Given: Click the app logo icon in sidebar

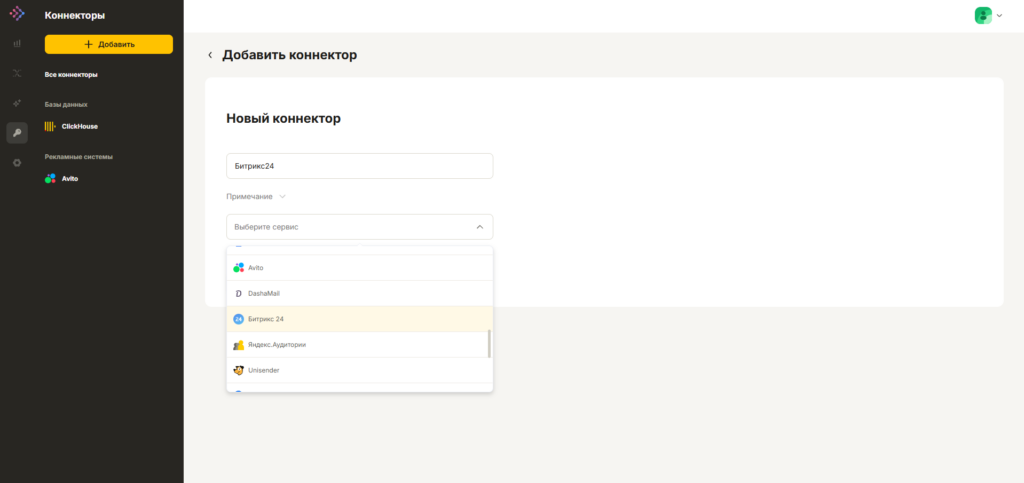Looking at the screenshot, I should pyautogui.click(x=17, y=13).
